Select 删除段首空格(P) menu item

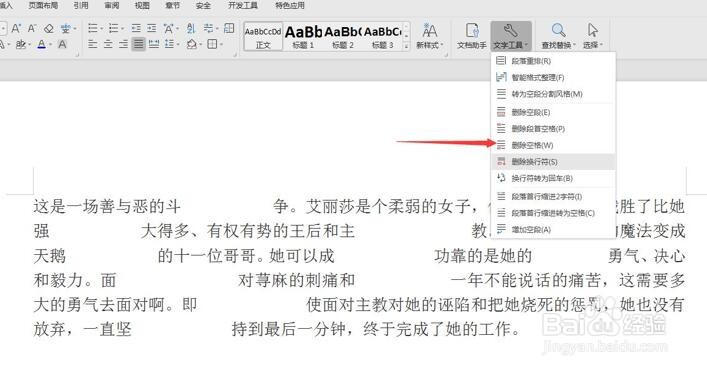(553, 128)
